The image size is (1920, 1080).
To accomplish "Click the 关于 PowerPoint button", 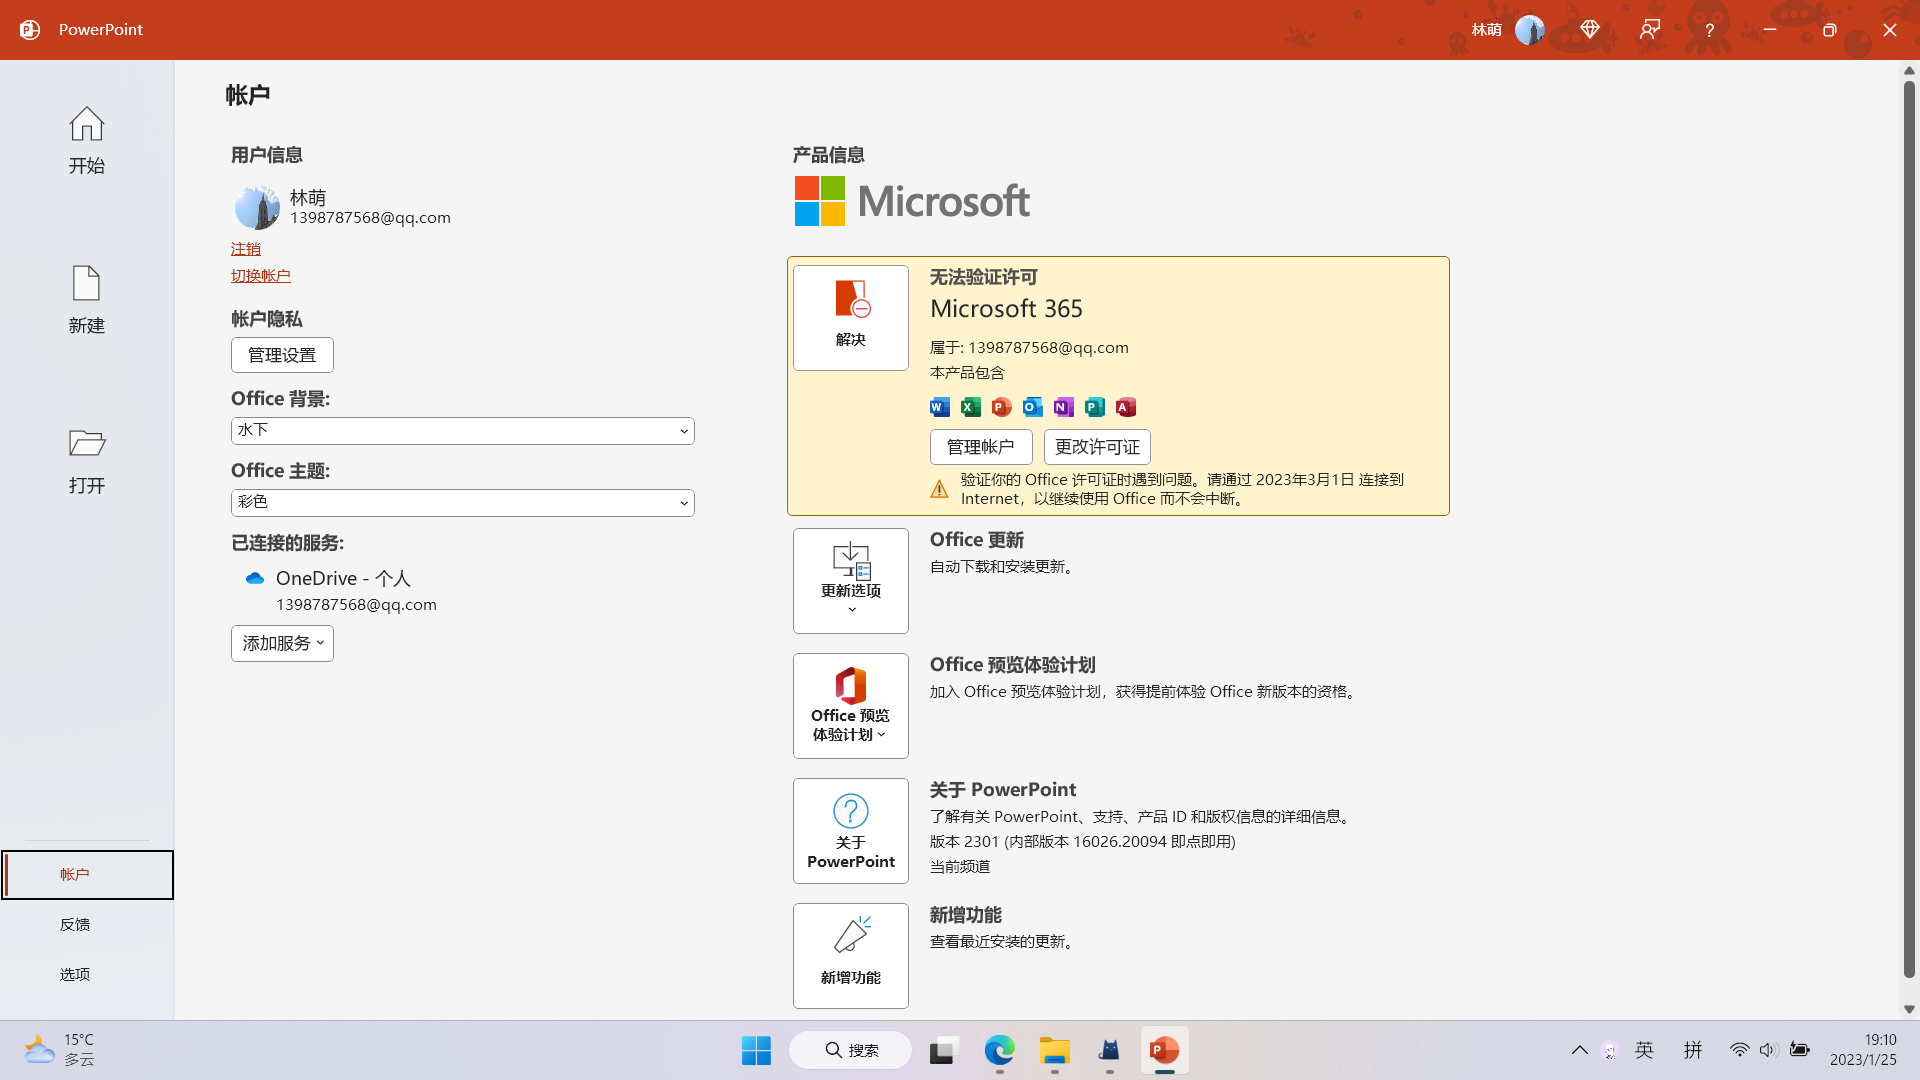I will click(x=851, y=831).
